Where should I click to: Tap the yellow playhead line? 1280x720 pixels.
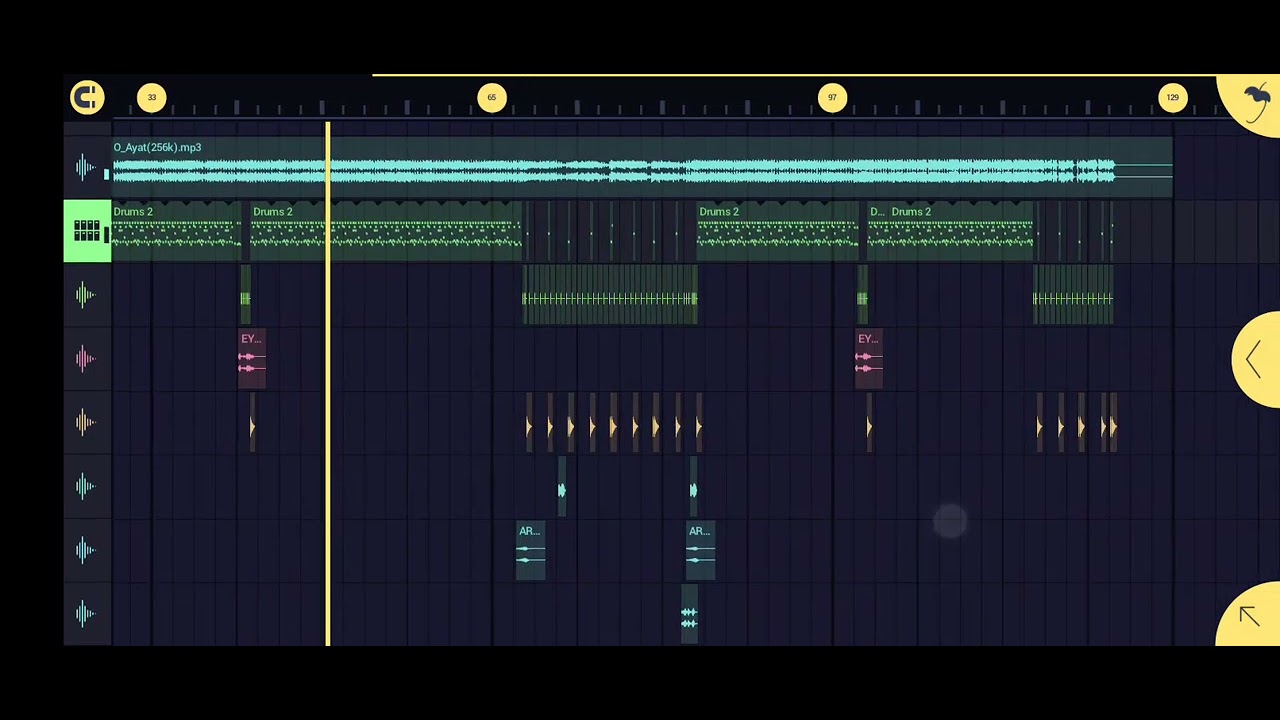pyautogui.click(x=327, y=385)
